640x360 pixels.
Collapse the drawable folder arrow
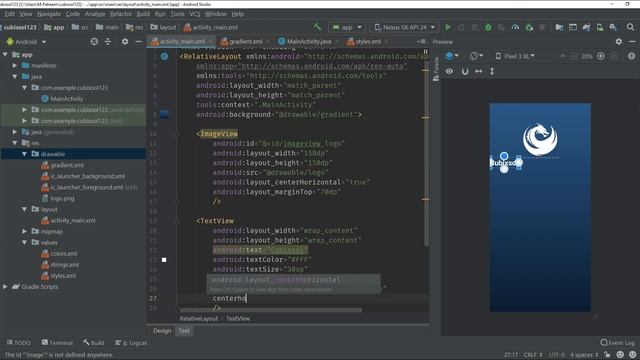[x=24, y=154]
